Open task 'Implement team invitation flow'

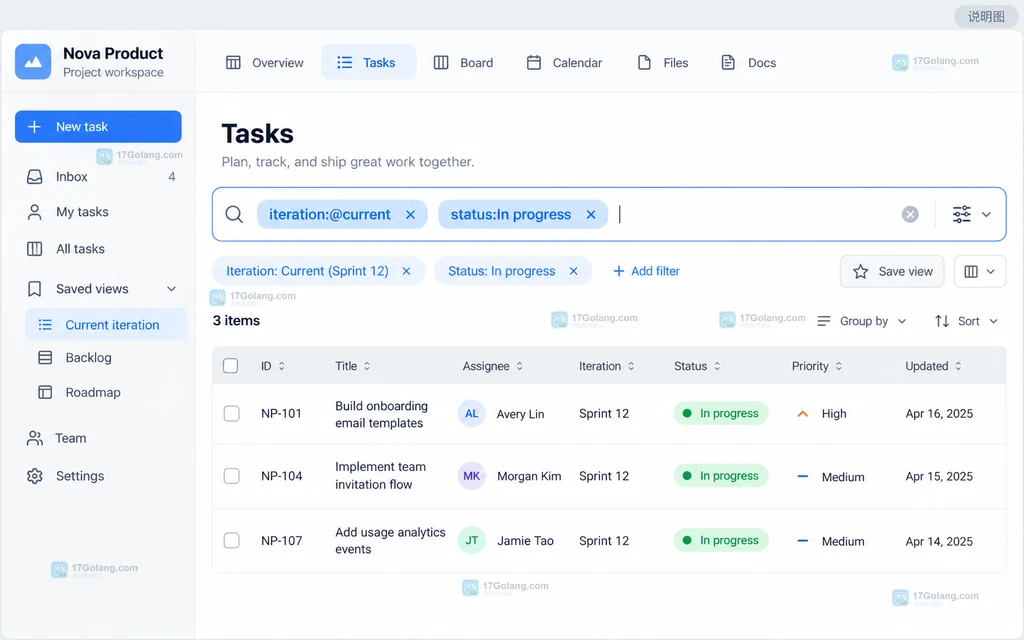[x=380, y=475]
